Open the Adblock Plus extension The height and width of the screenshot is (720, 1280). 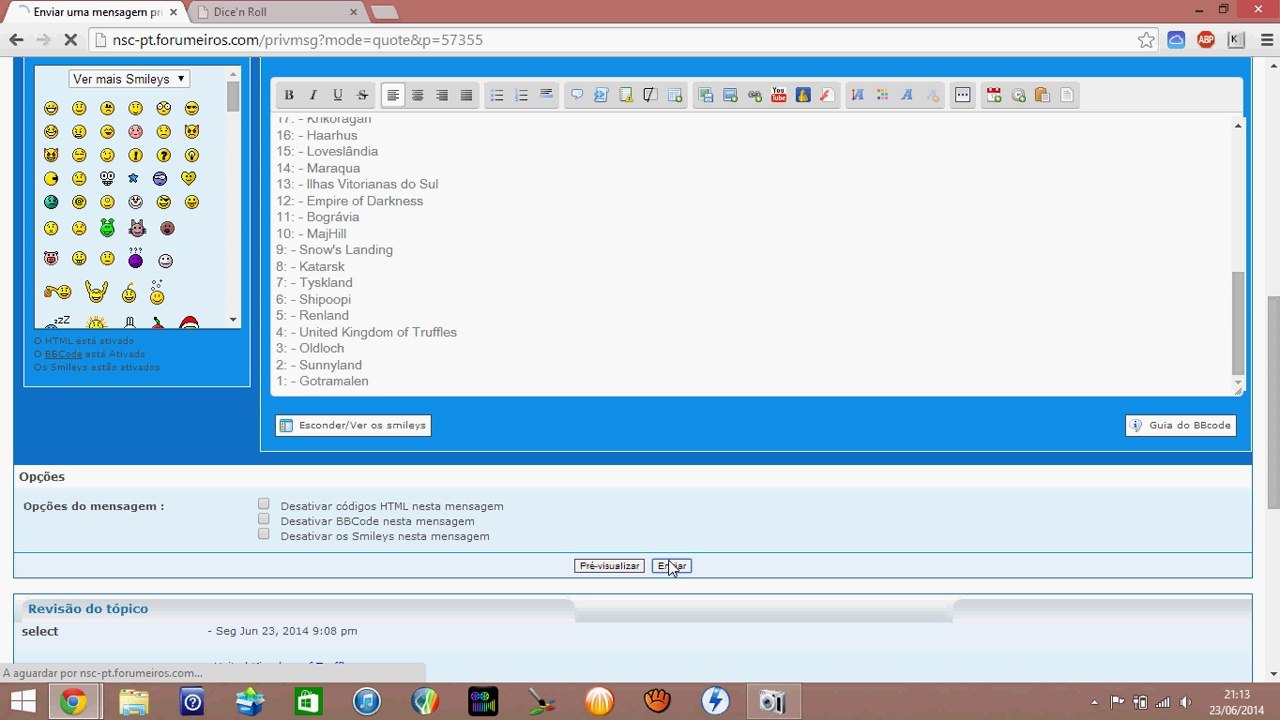pyautogui.click(x=1206, y=40)
